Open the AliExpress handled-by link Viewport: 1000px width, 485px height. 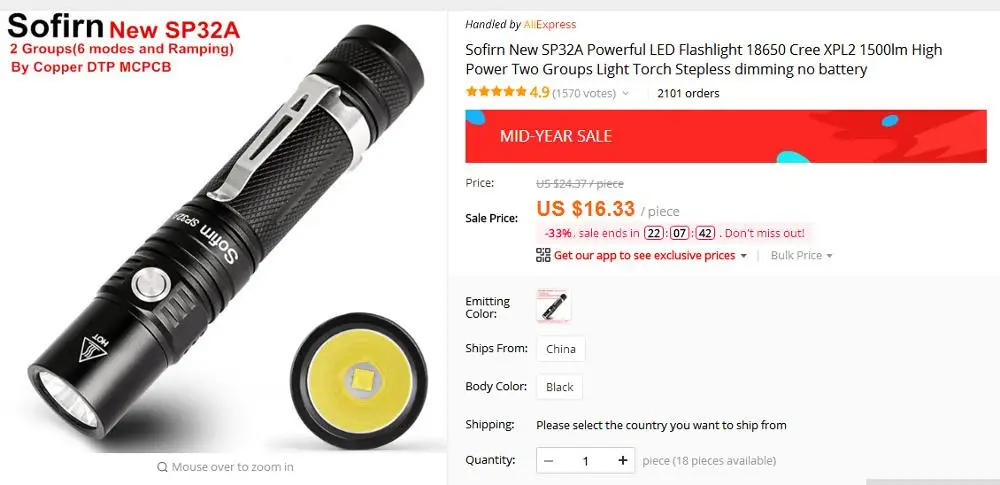click(x=550, y=25)
